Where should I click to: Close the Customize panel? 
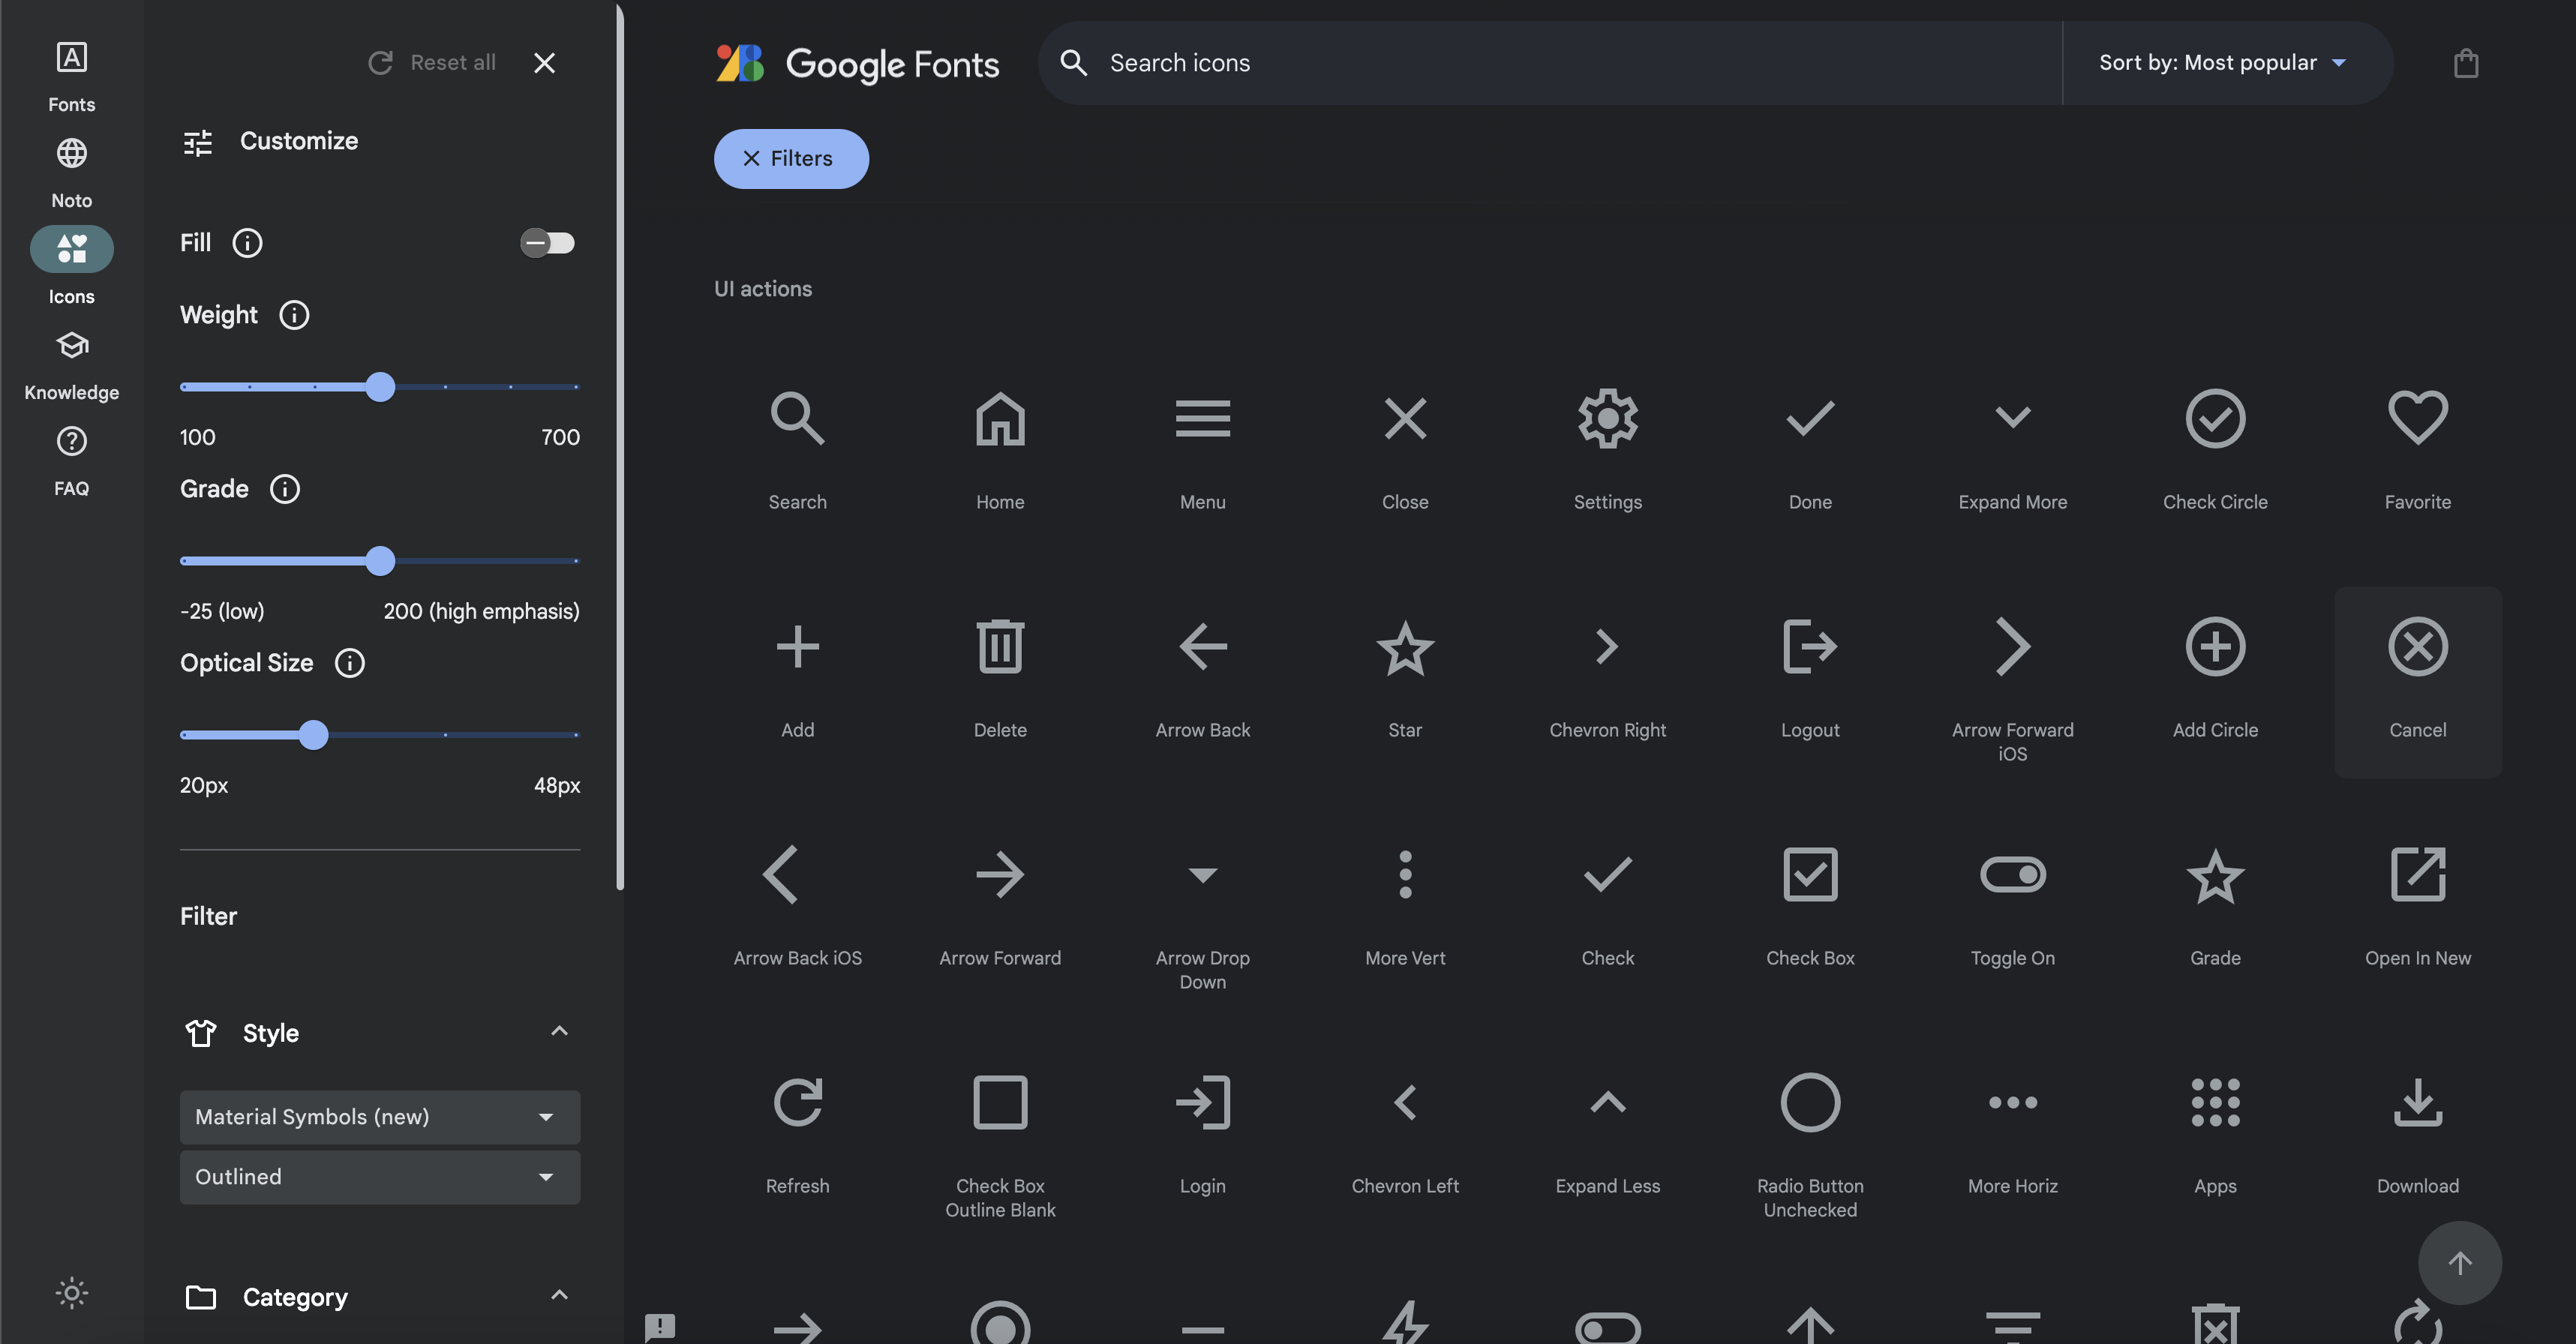pyautogui.click(x=544, y=63)
